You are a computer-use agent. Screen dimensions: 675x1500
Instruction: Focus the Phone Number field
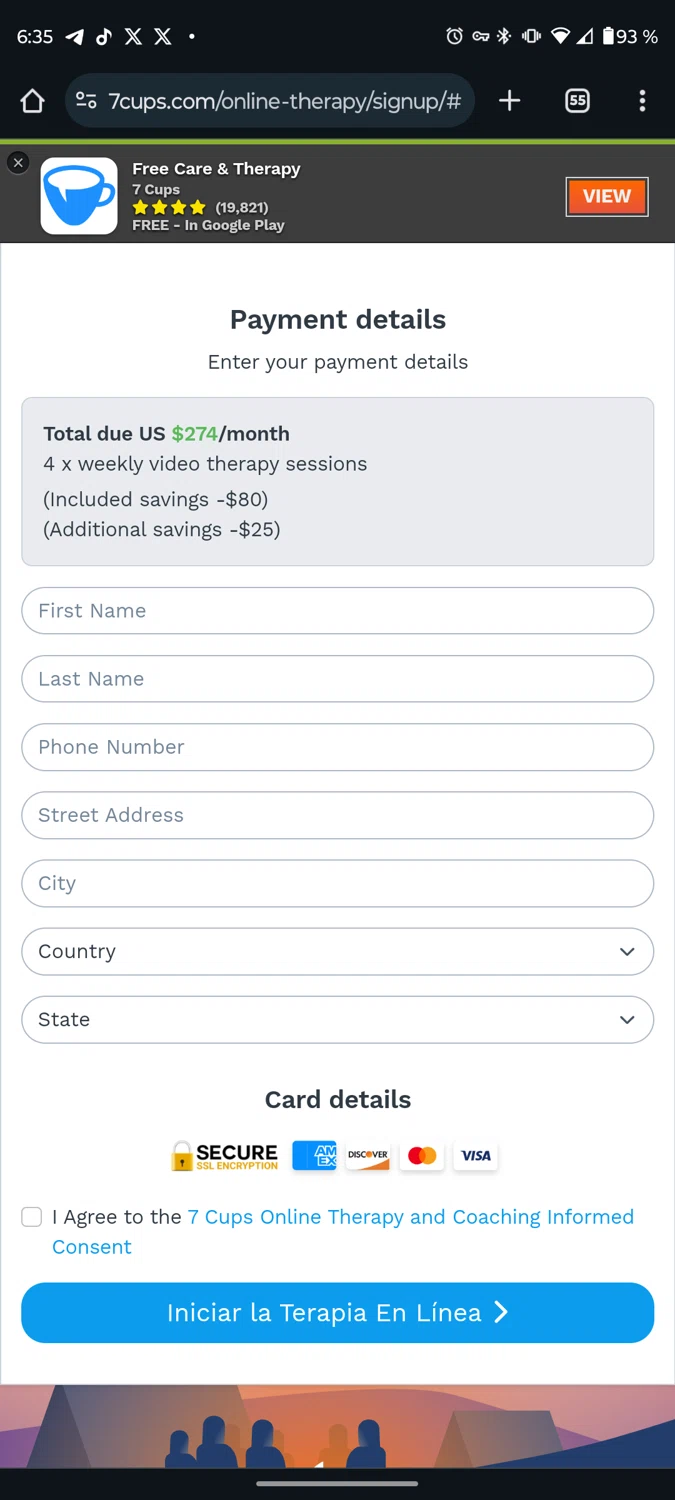337,747
